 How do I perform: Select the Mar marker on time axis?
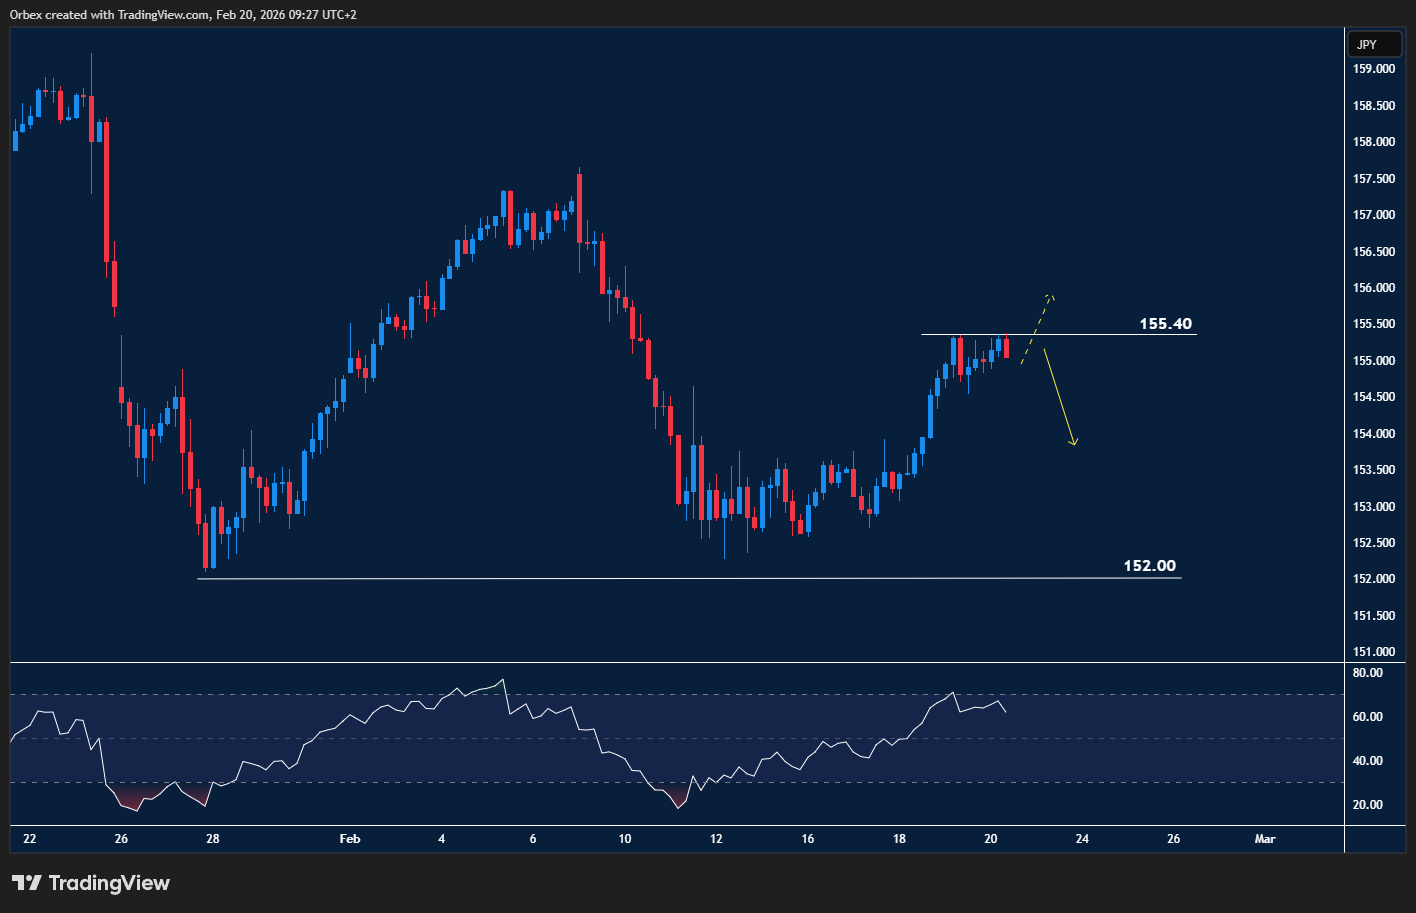click(x=1265, y=839)
